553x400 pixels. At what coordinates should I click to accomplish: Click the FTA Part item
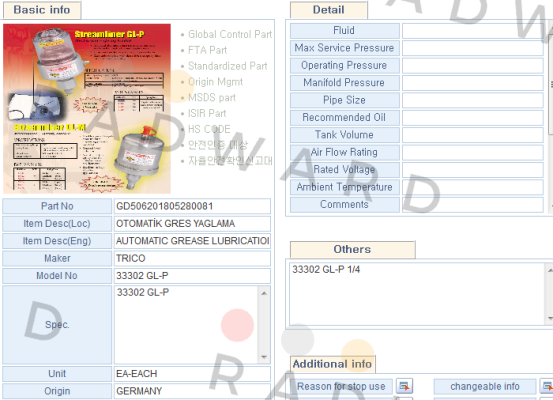(207, 50)
